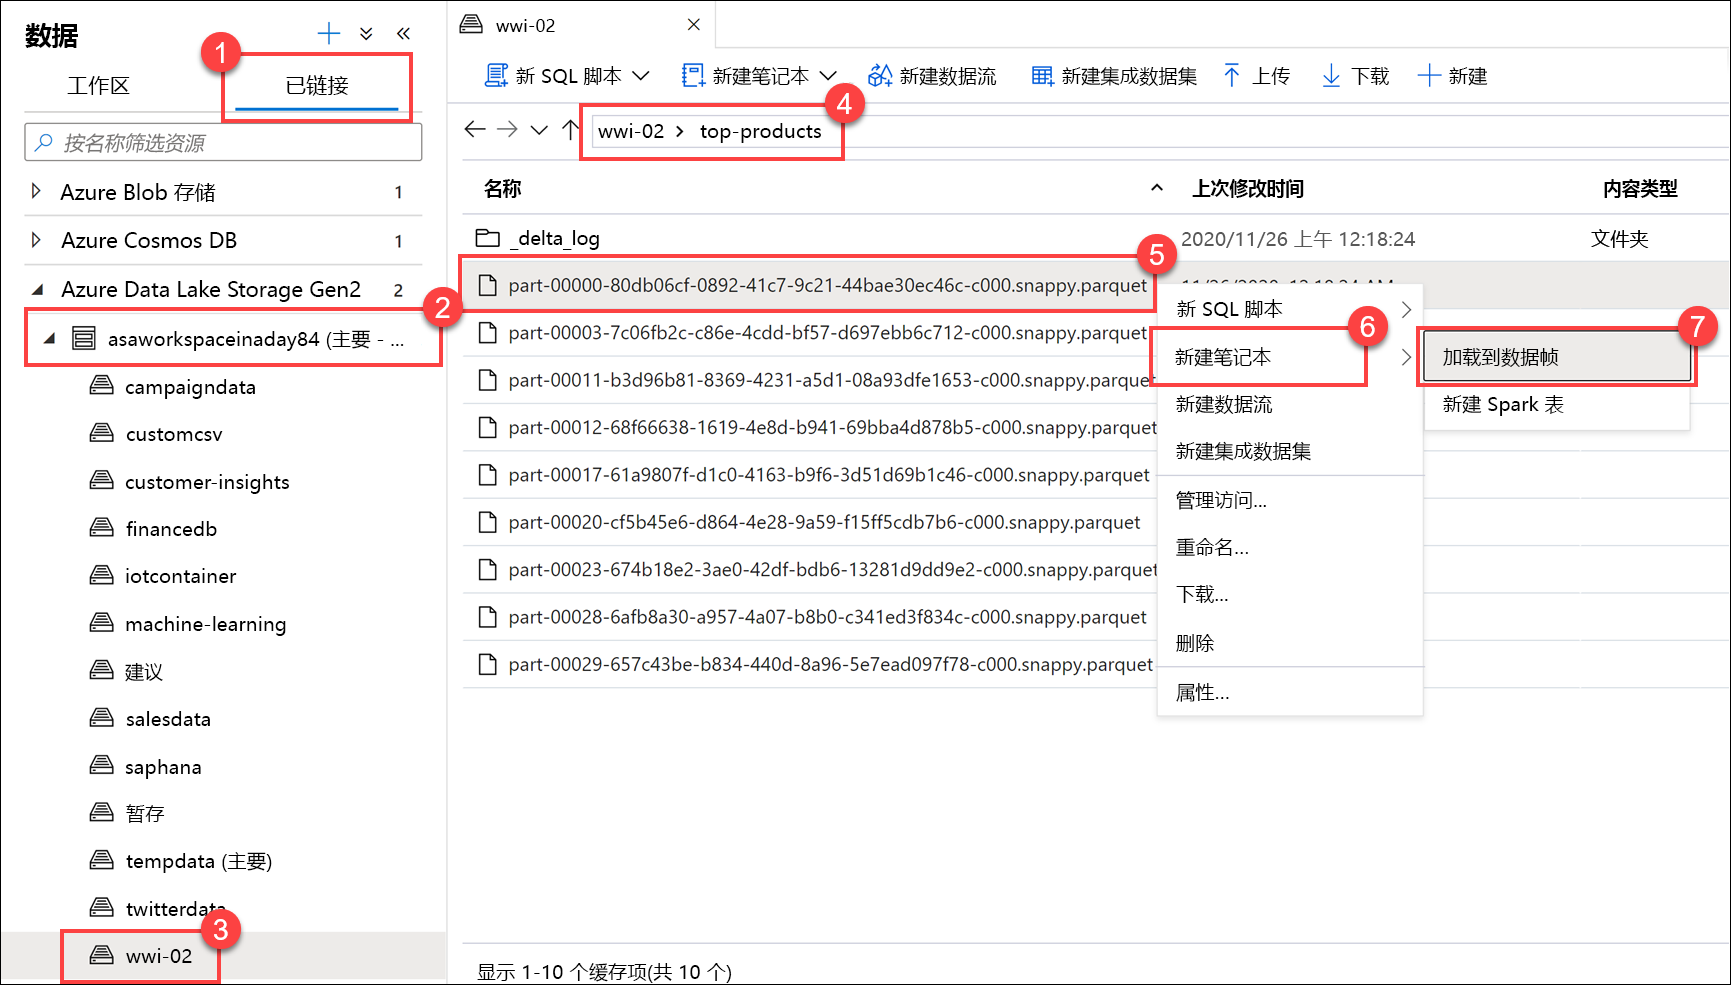Open the campaigndata container
The height and width of the screenshot is (985, 1731).
(x=190, y=387)
